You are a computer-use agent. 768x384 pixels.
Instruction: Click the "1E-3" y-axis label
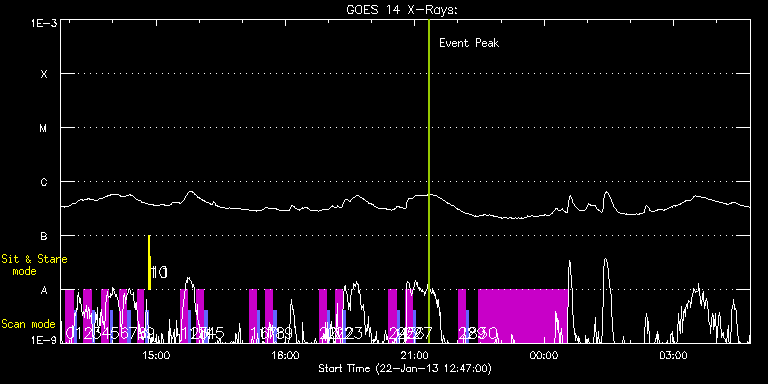44,23
